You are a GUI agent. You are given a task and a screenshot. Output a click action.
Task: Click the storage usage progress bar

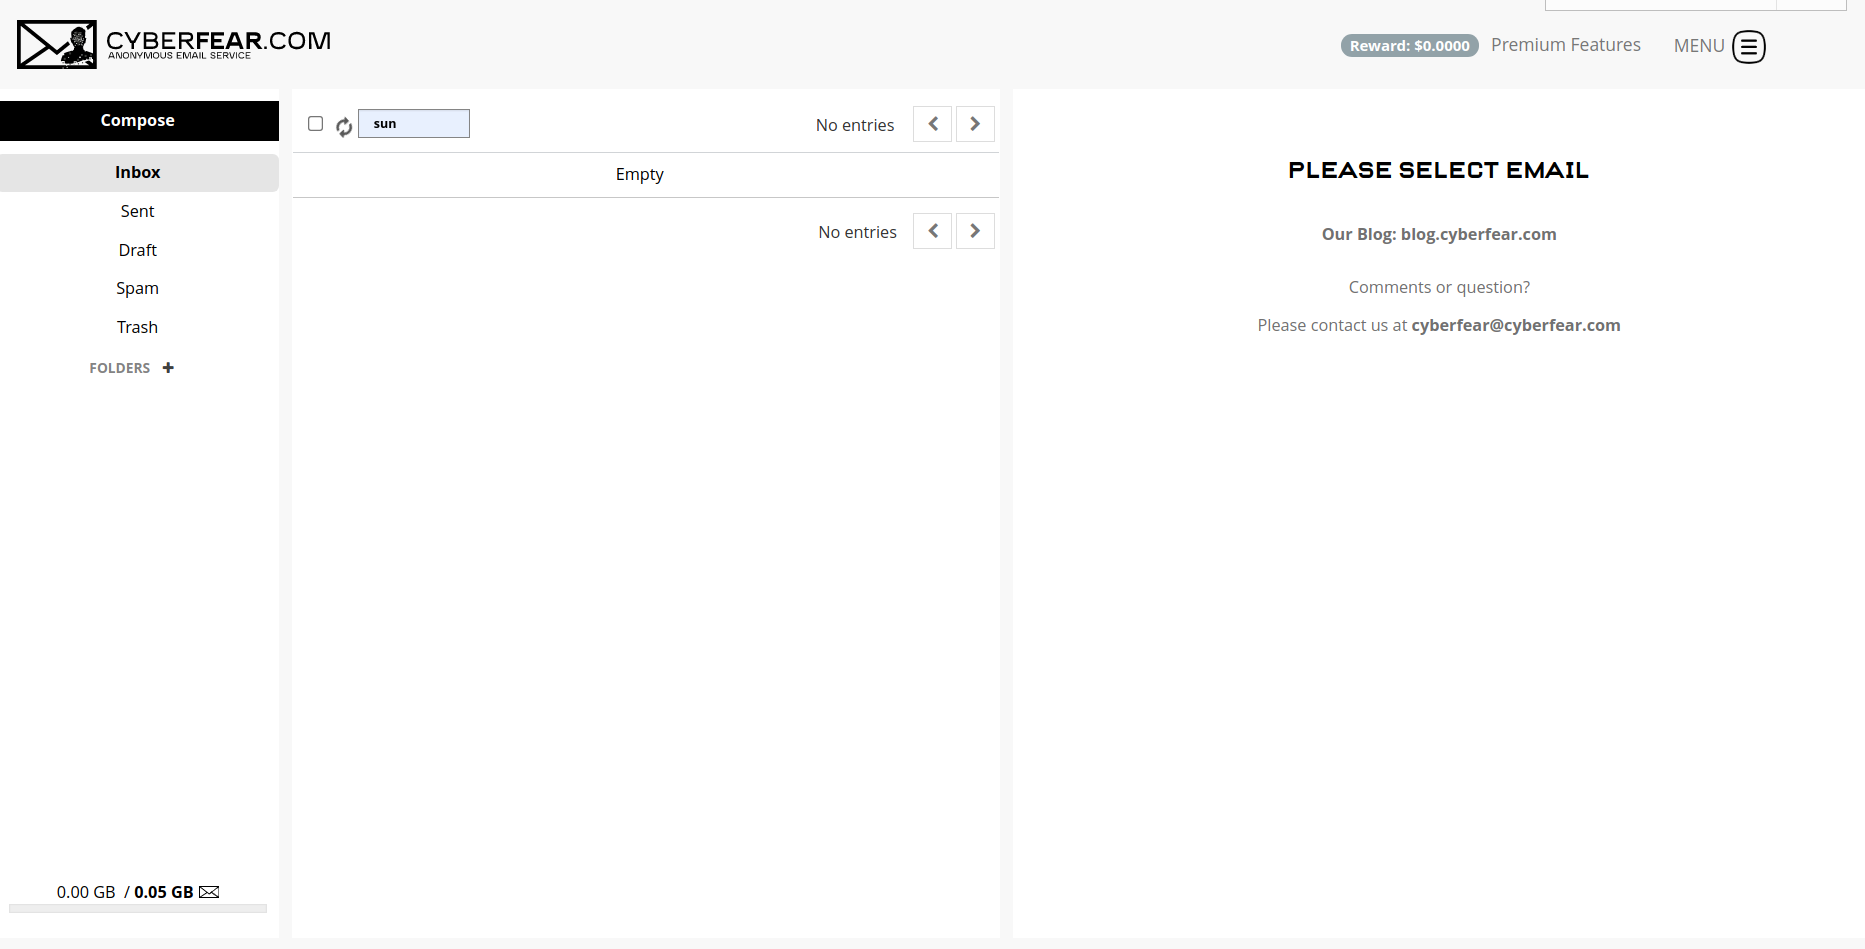[138, 908]
